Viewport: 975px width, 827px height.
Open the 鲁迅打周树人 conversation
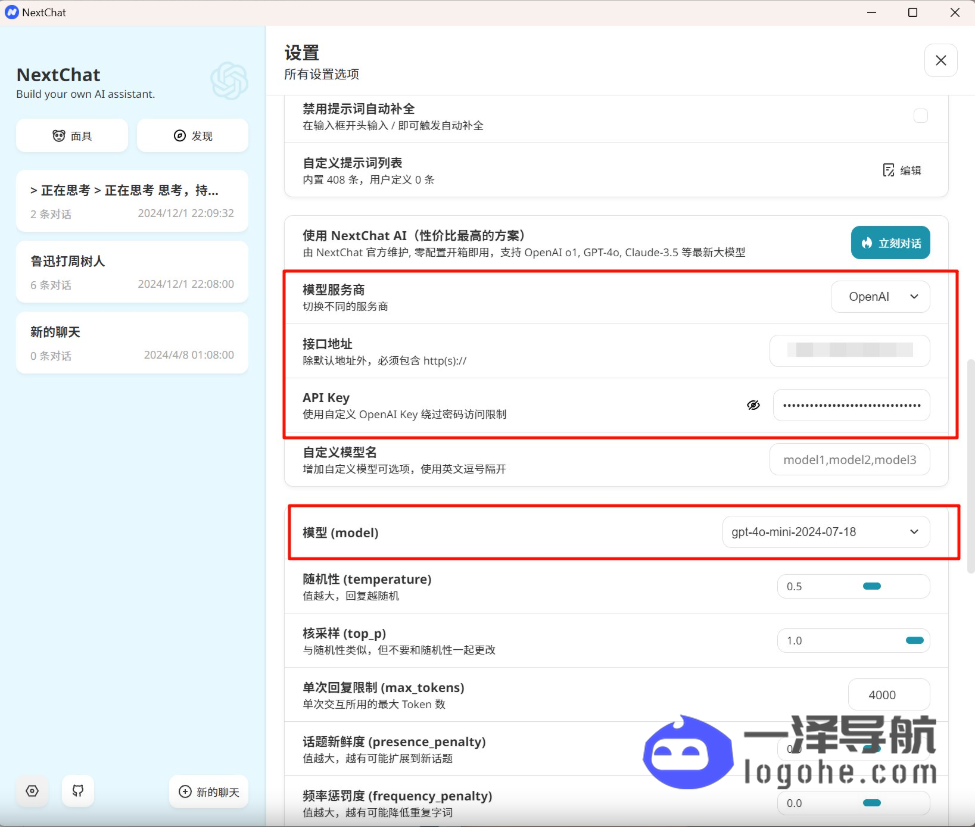point(132,271)
